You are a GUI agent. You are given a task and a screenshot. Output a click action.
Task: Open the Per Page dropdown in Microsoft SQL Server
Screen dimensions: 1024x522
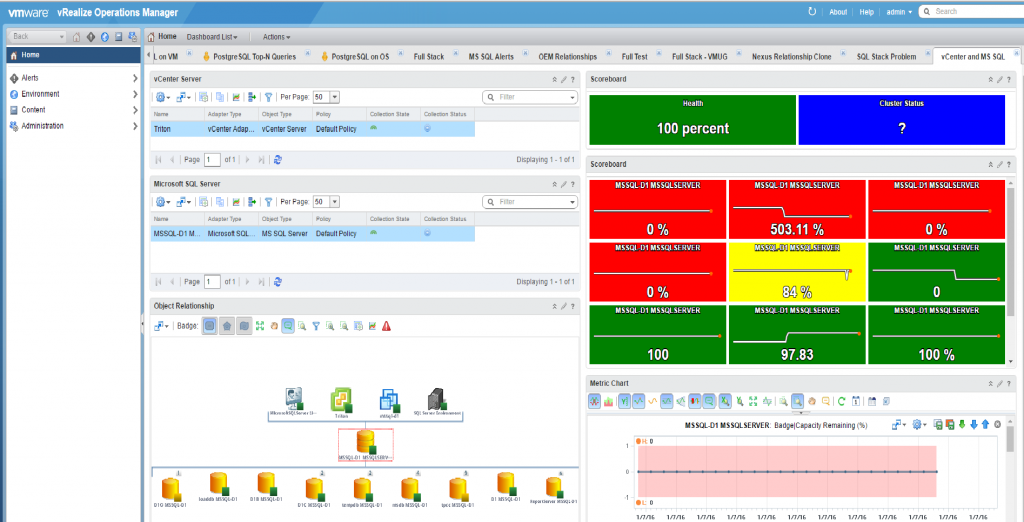pyautogui.click(x=335, y=202)
